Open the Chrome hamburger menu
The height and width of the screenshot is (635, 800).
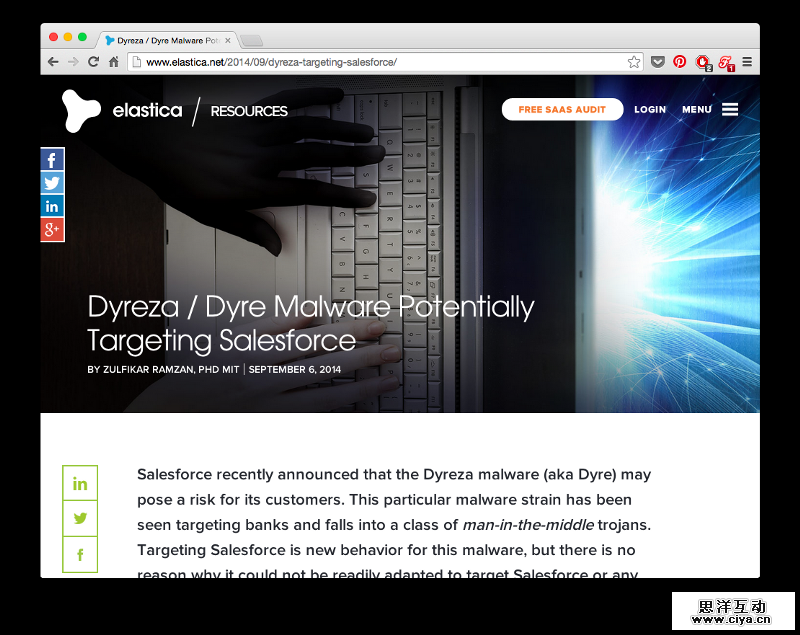[747, 62]
